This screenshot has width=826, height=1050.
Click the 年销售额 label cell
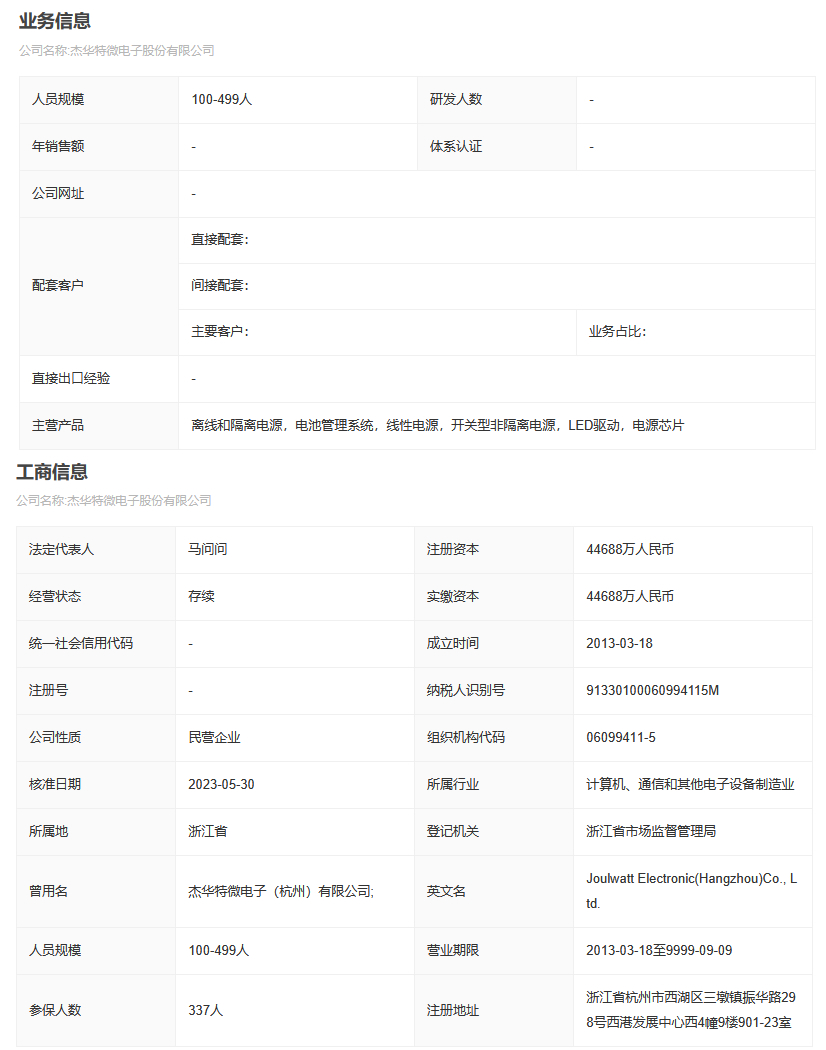98,147
